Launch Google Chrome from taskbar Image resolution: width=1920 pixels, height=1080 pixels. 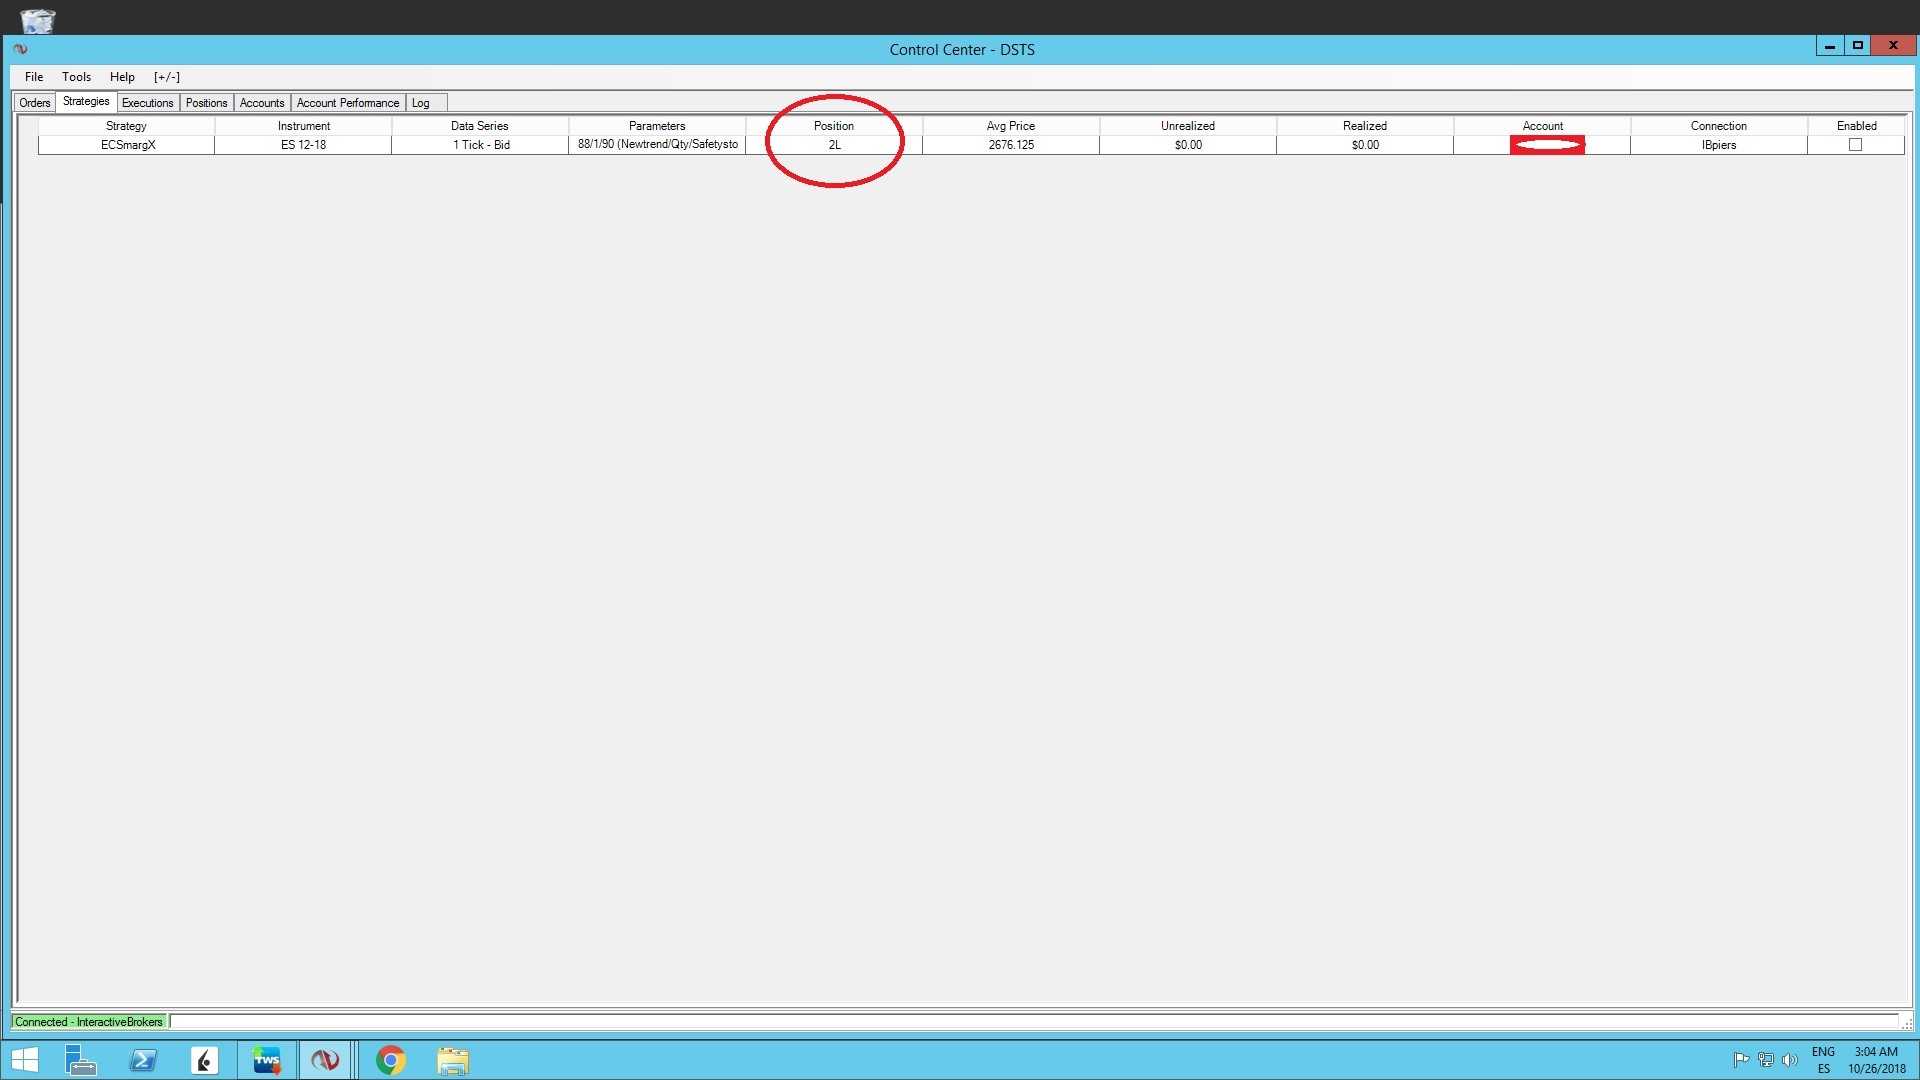[390, 1060]
